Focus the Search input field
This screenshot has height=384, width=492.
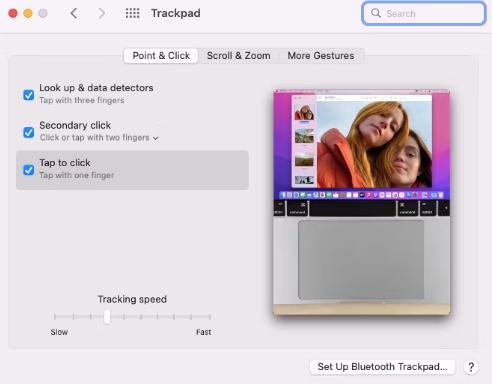[424, 13]
